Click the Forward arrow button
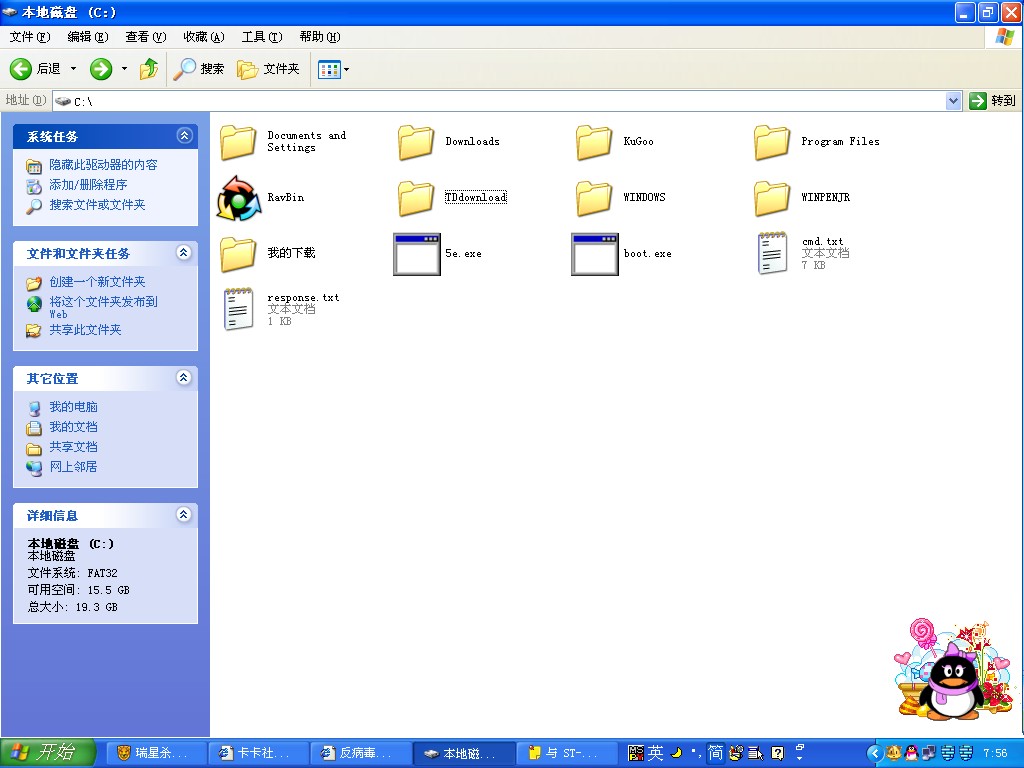The height and width of the screenshot is (768, 1024). pos(101,69)
